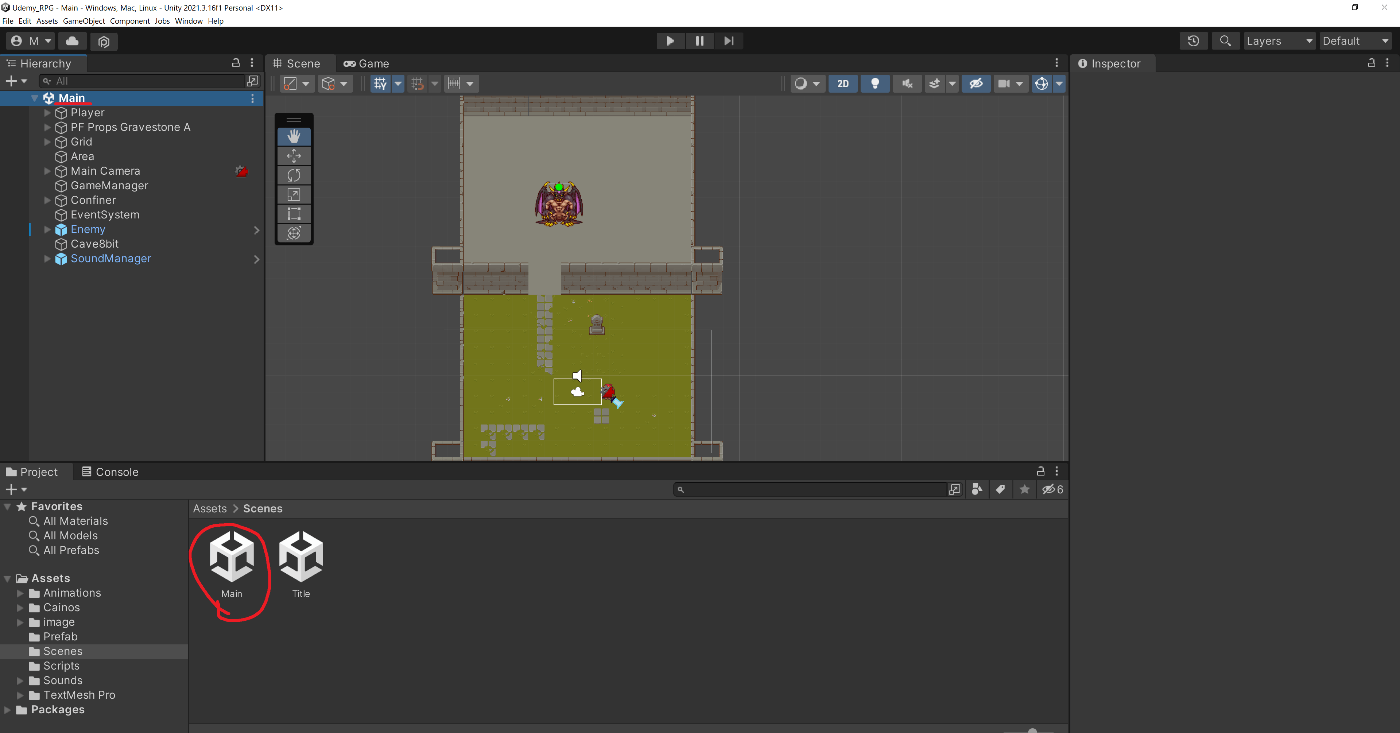Open Scene view three-dot menu

pyautogui.click(x=1057, y=63)
